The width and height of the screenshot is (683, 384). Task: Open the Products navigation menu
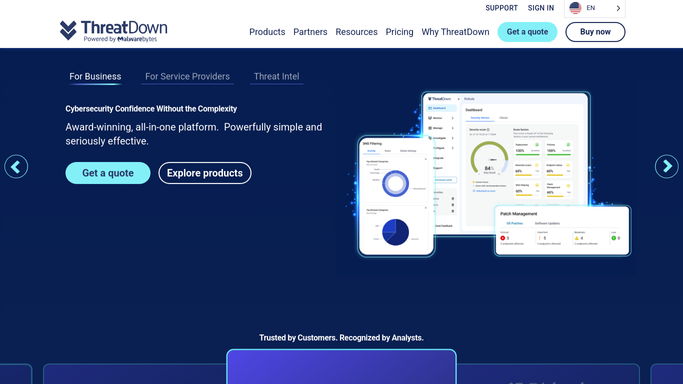(x=267, y=32)
